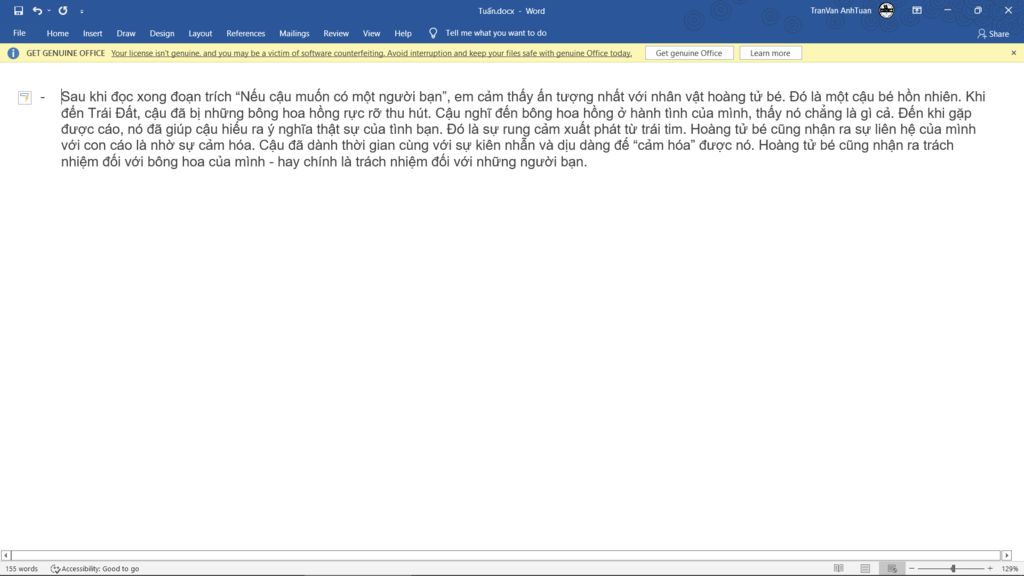Minimize the Word window
The width and height of the screenshot is (1024, 576).
(948, 10)
